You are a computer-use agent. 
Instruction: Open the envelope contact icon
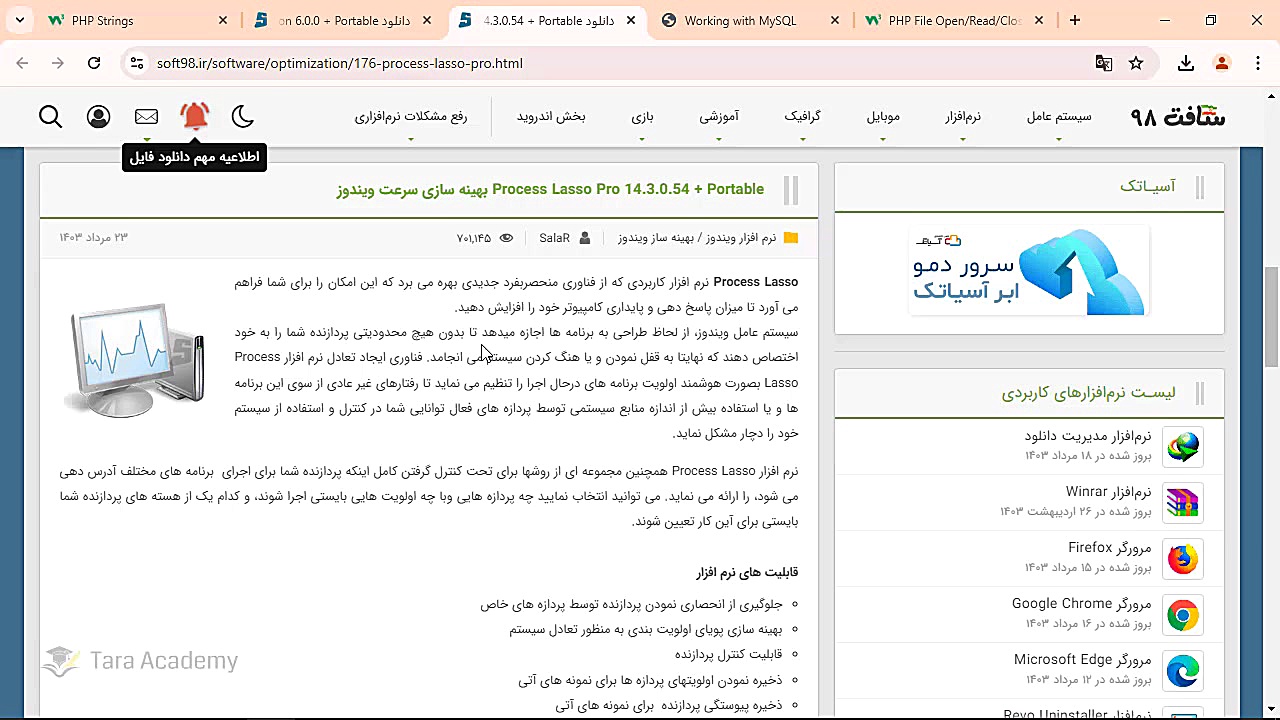tap(146, 117)
